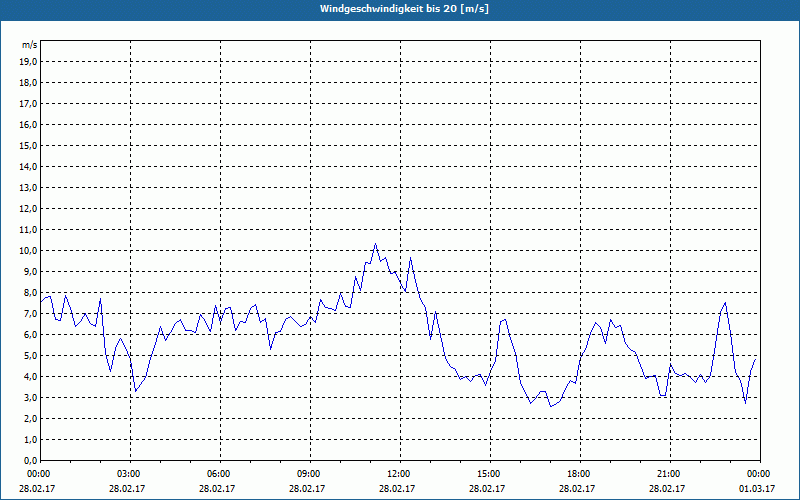Click the "15:00" time label on the x-axis
Image resolution: width=800 pixels, height=500 pixels.
click(490, 474)
